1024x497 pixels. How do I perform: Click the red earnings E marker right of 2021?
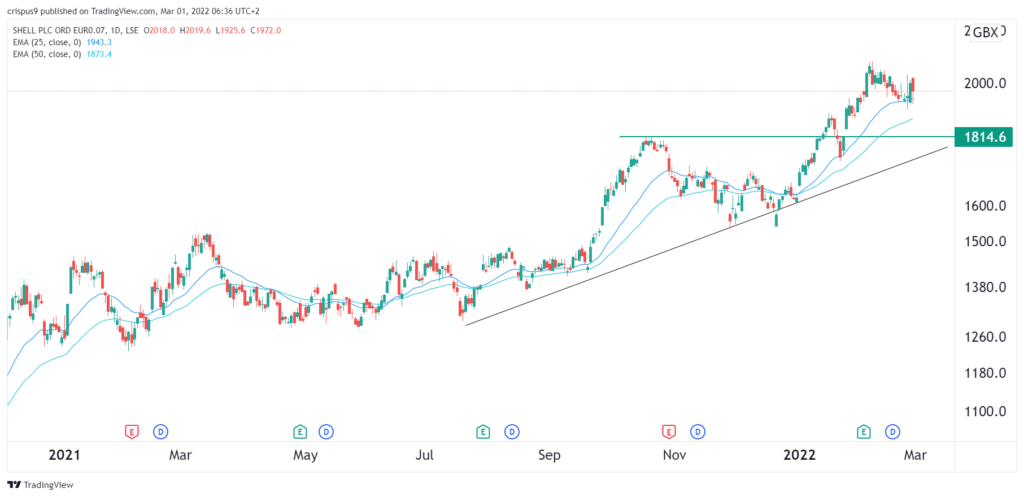pyautogui.click(x=132, y=431)
